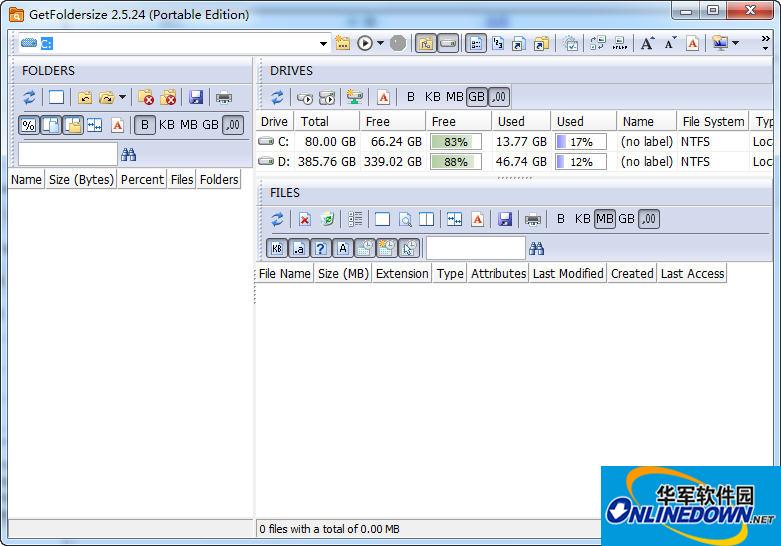Click the folder back arrow icon in FOLDERS

click(x=85, y=97)
